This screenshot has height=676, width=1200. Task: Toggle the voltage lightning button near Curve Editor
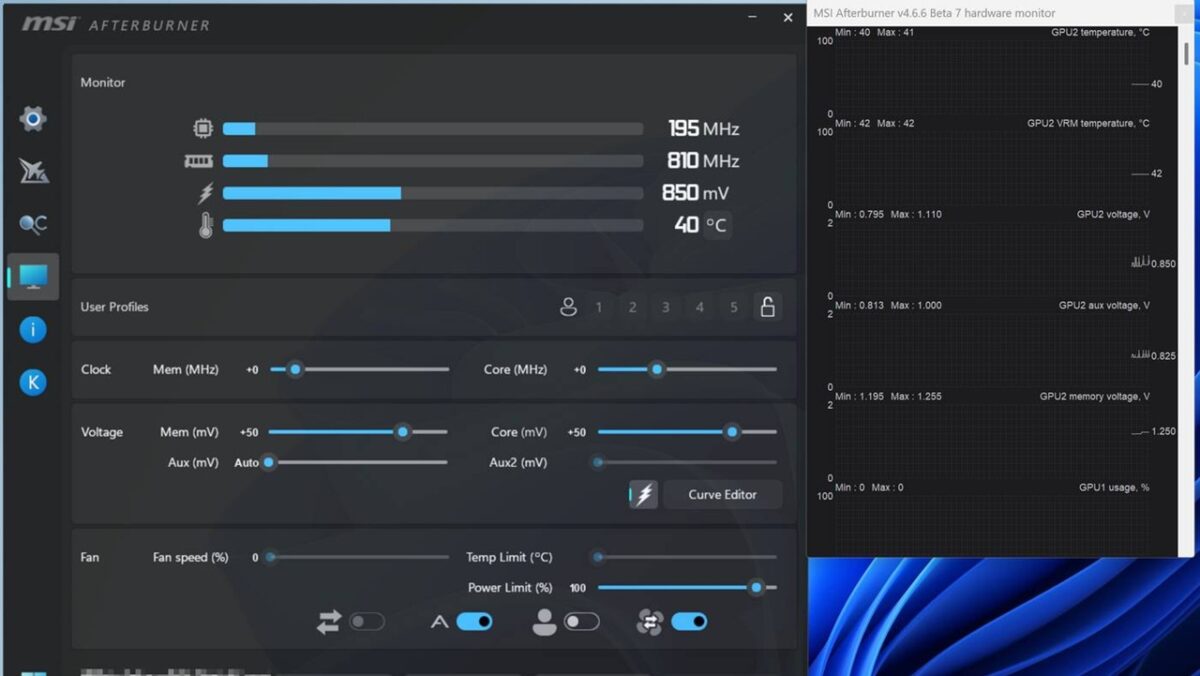coord(644,494)
